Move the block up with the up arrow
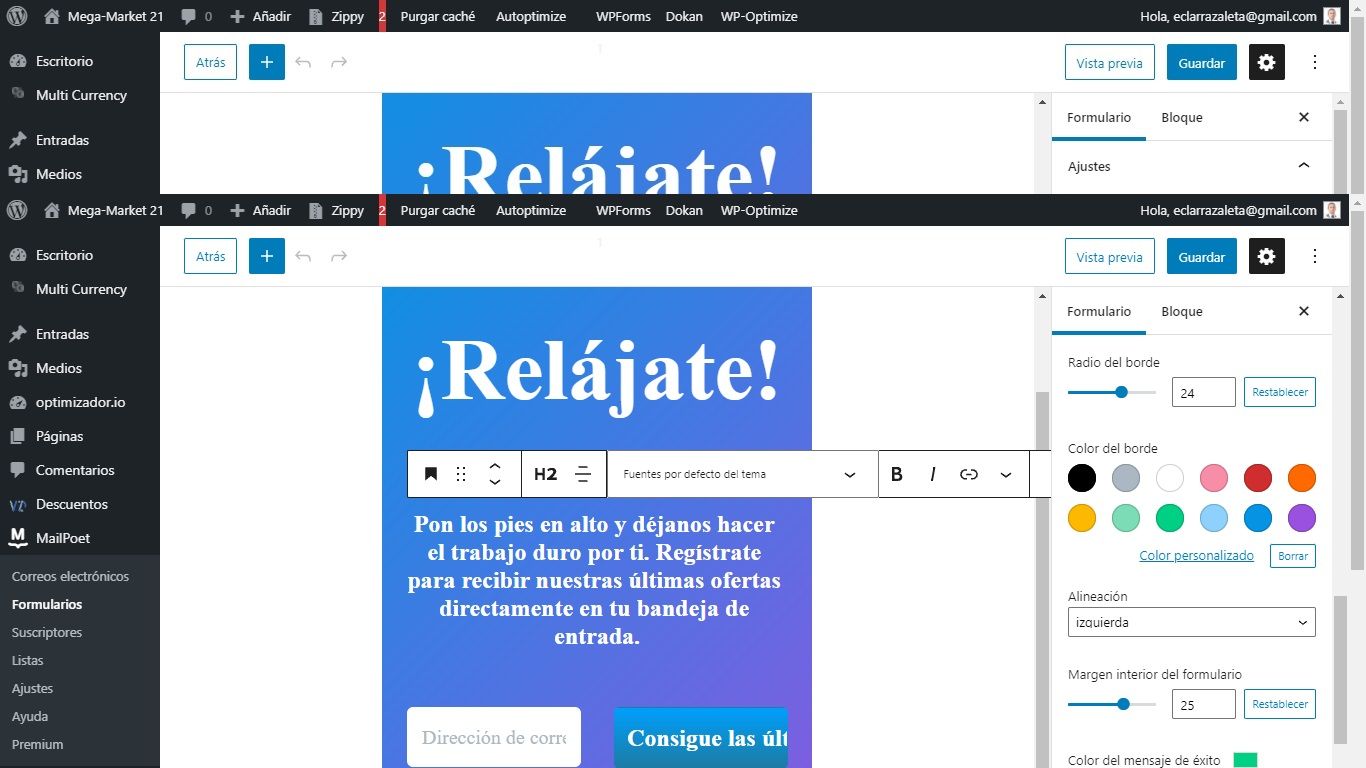This screenshot has width=1366, height=768. click(x=494, y=466)
